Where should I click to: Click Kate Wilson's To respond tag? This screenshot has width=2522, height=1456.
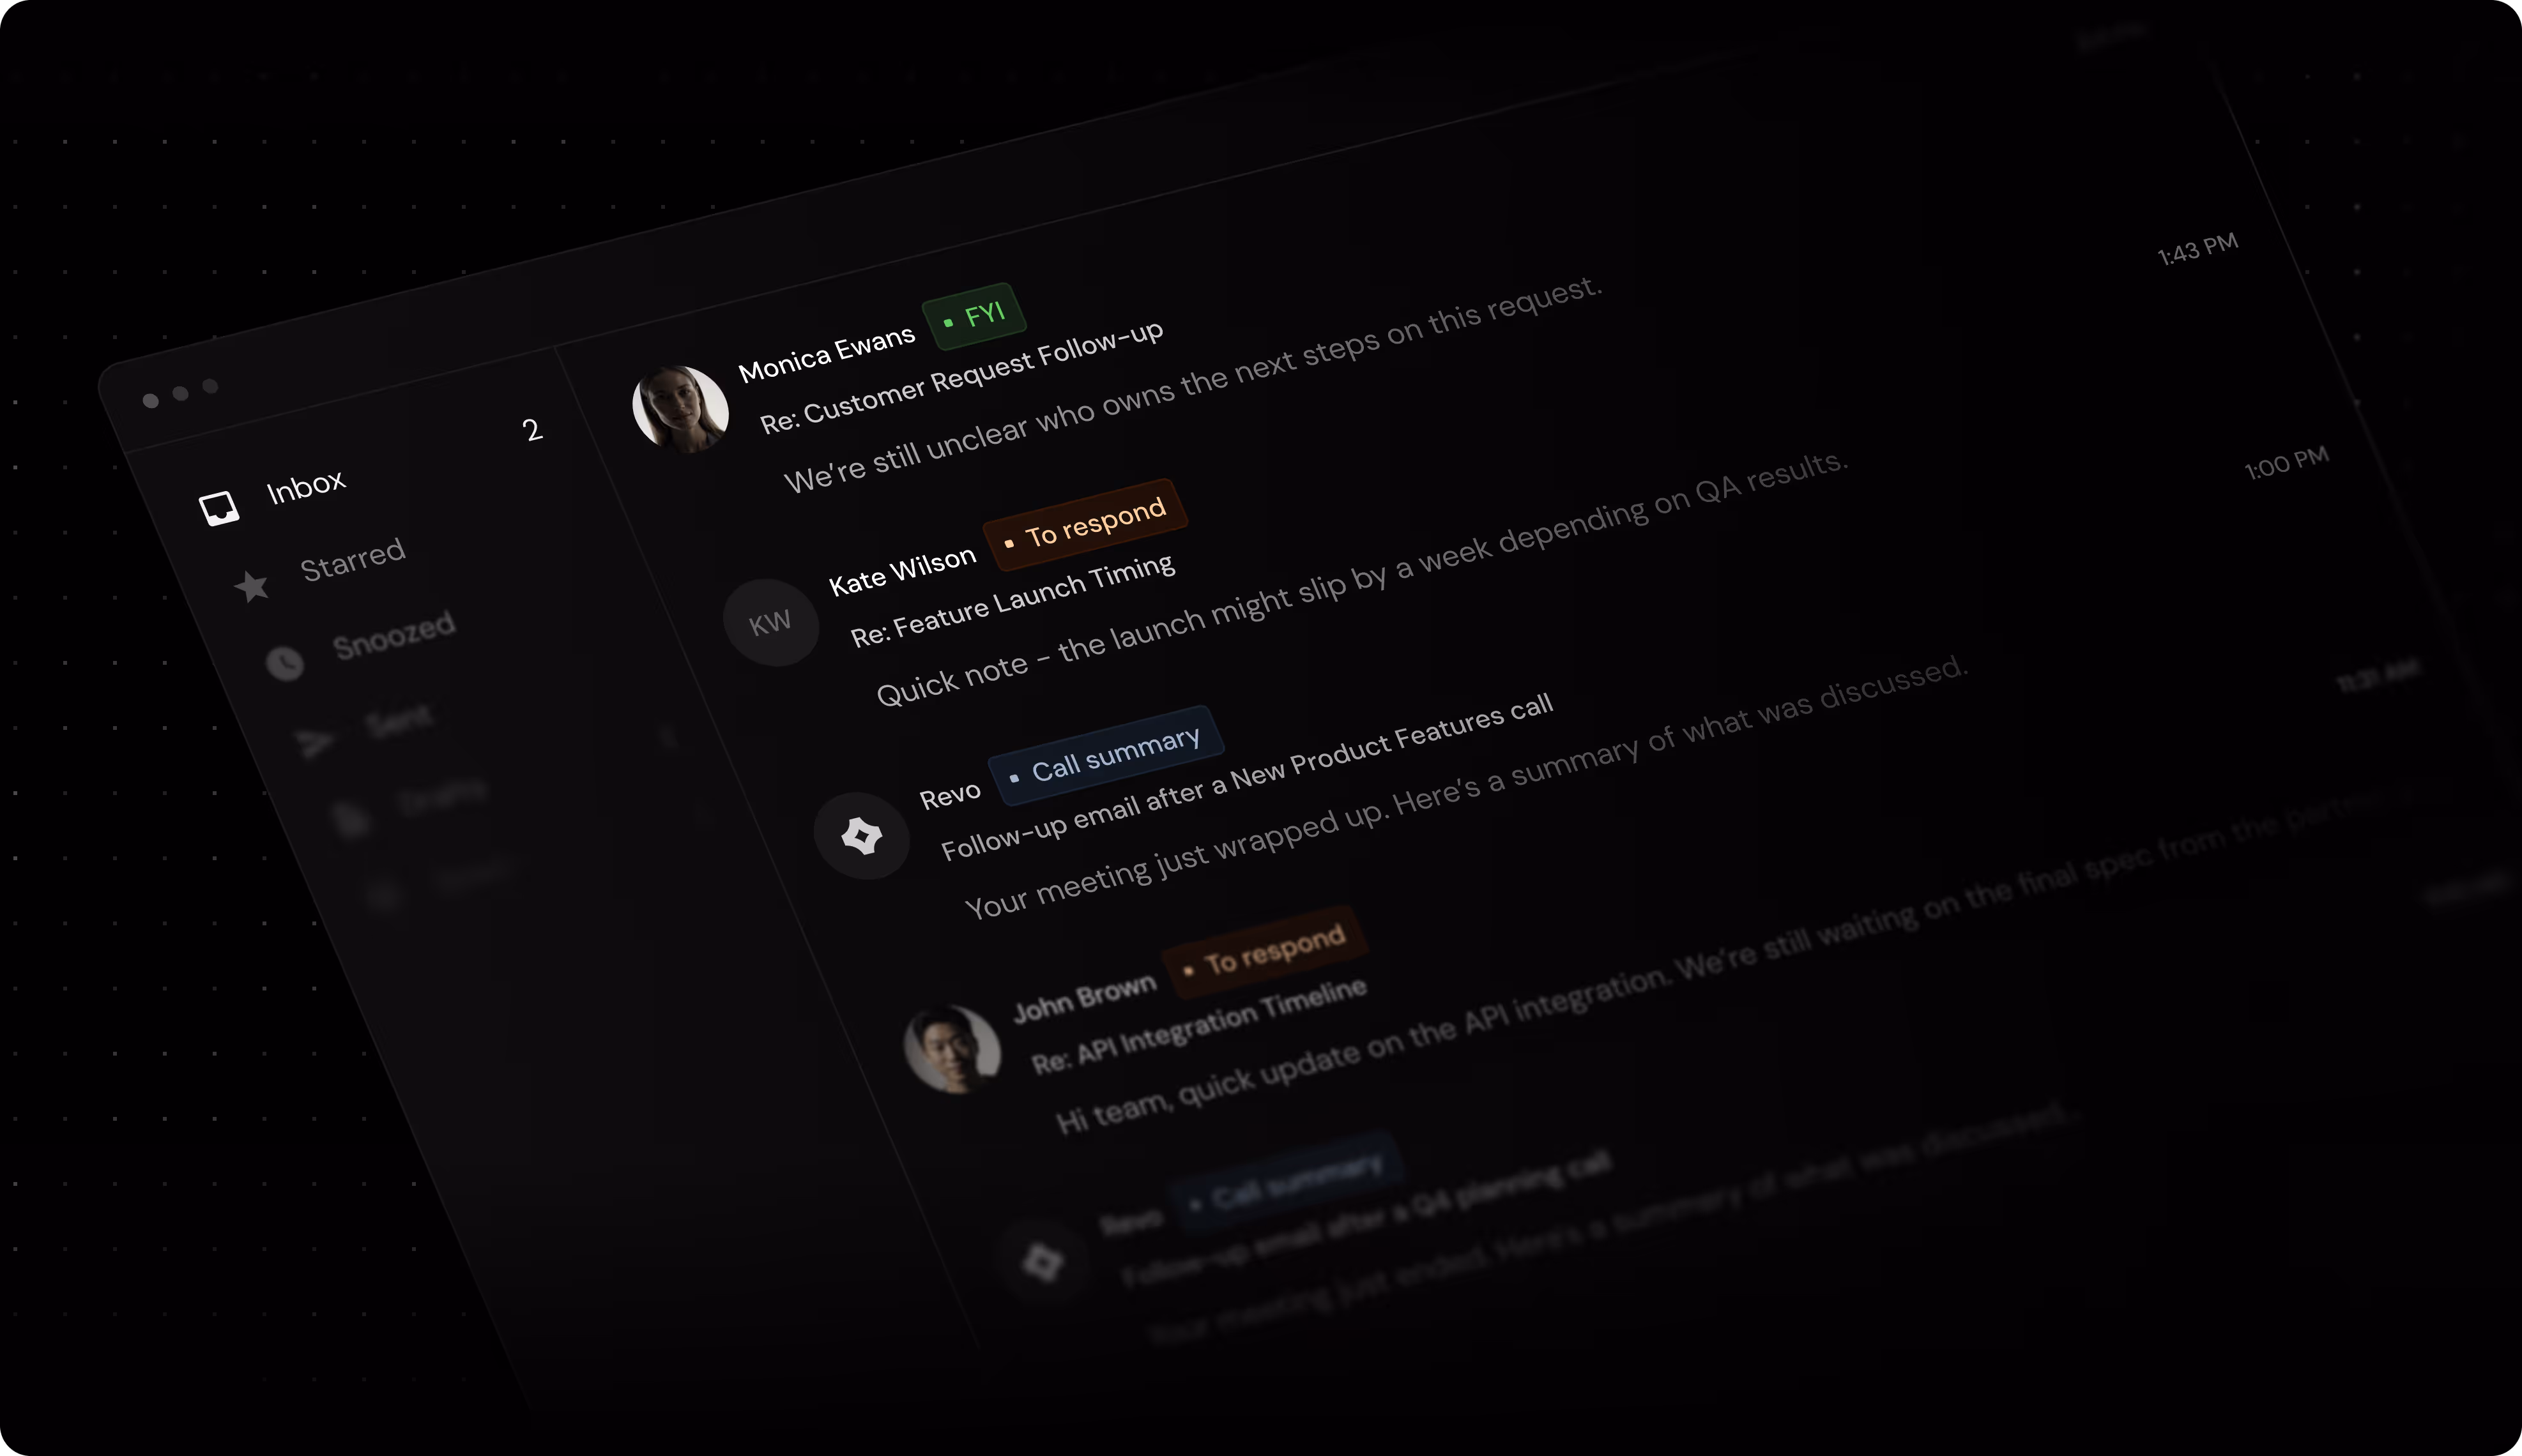point(1086,524)
